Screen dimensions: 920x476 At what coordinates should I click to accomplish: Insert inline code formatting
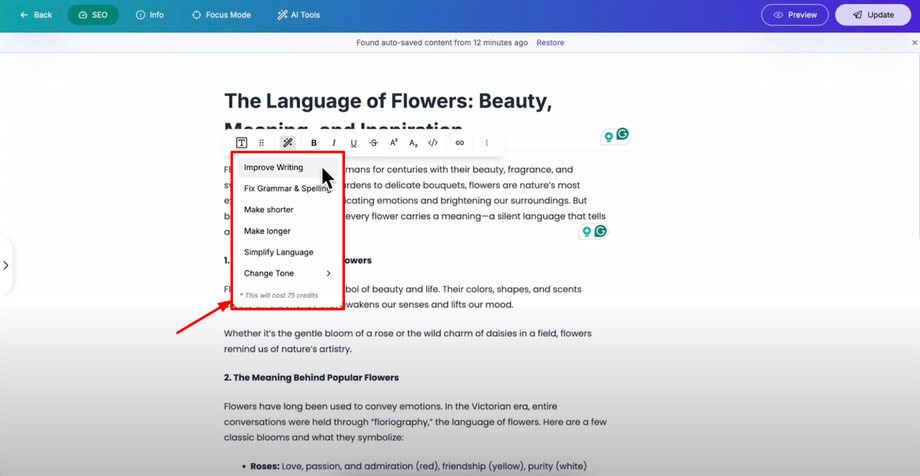click(x=433, y=143)
